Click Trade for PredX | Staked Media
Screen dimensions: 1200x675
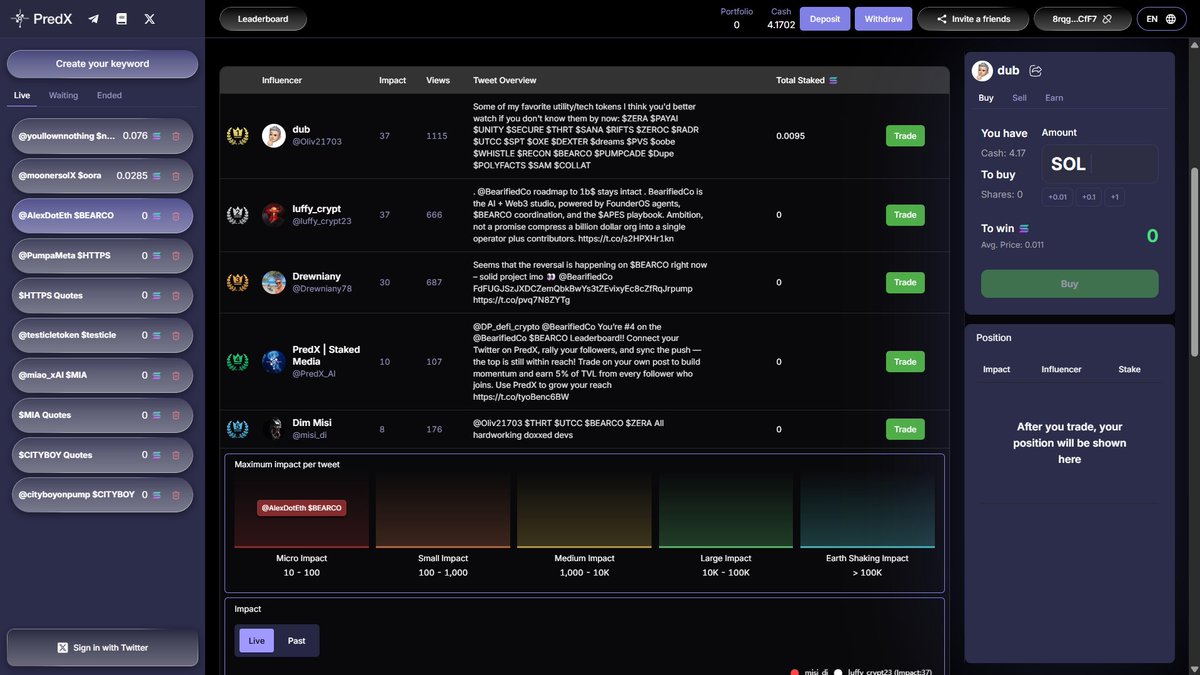tap(905, 362)
